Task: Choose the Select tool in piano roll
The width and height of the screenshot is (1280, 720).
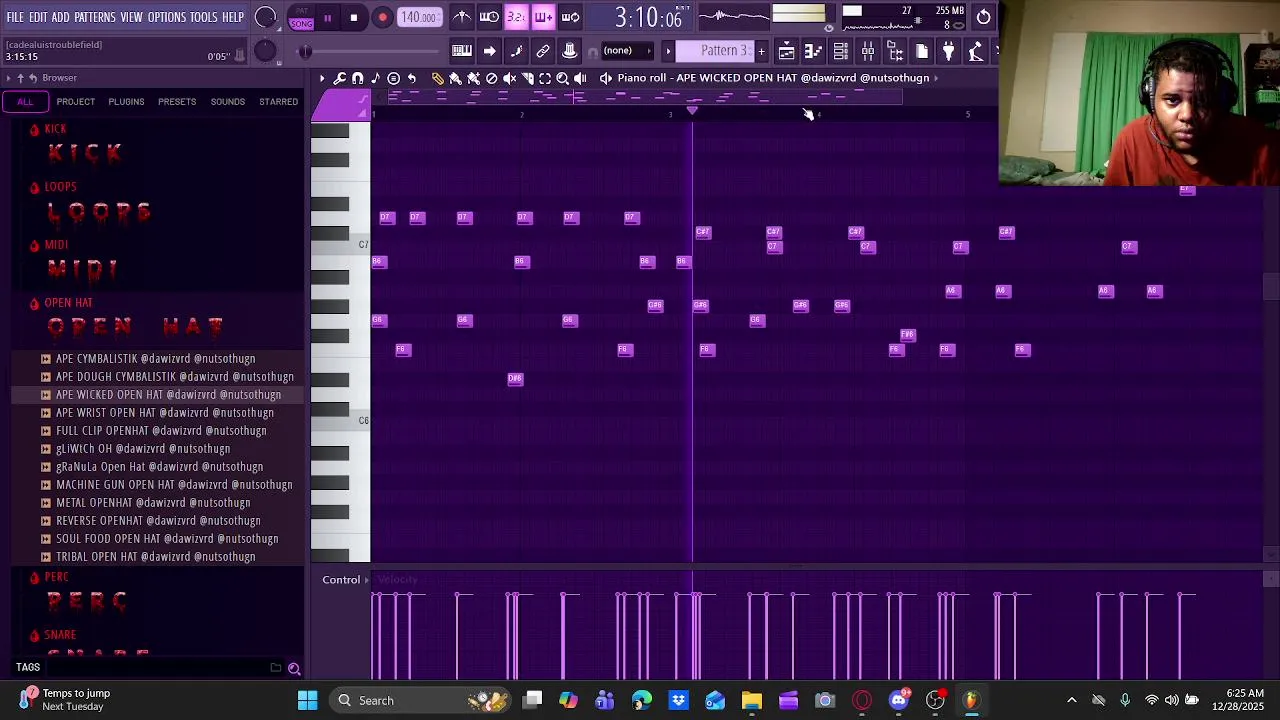Action: [x=545, y=78]
